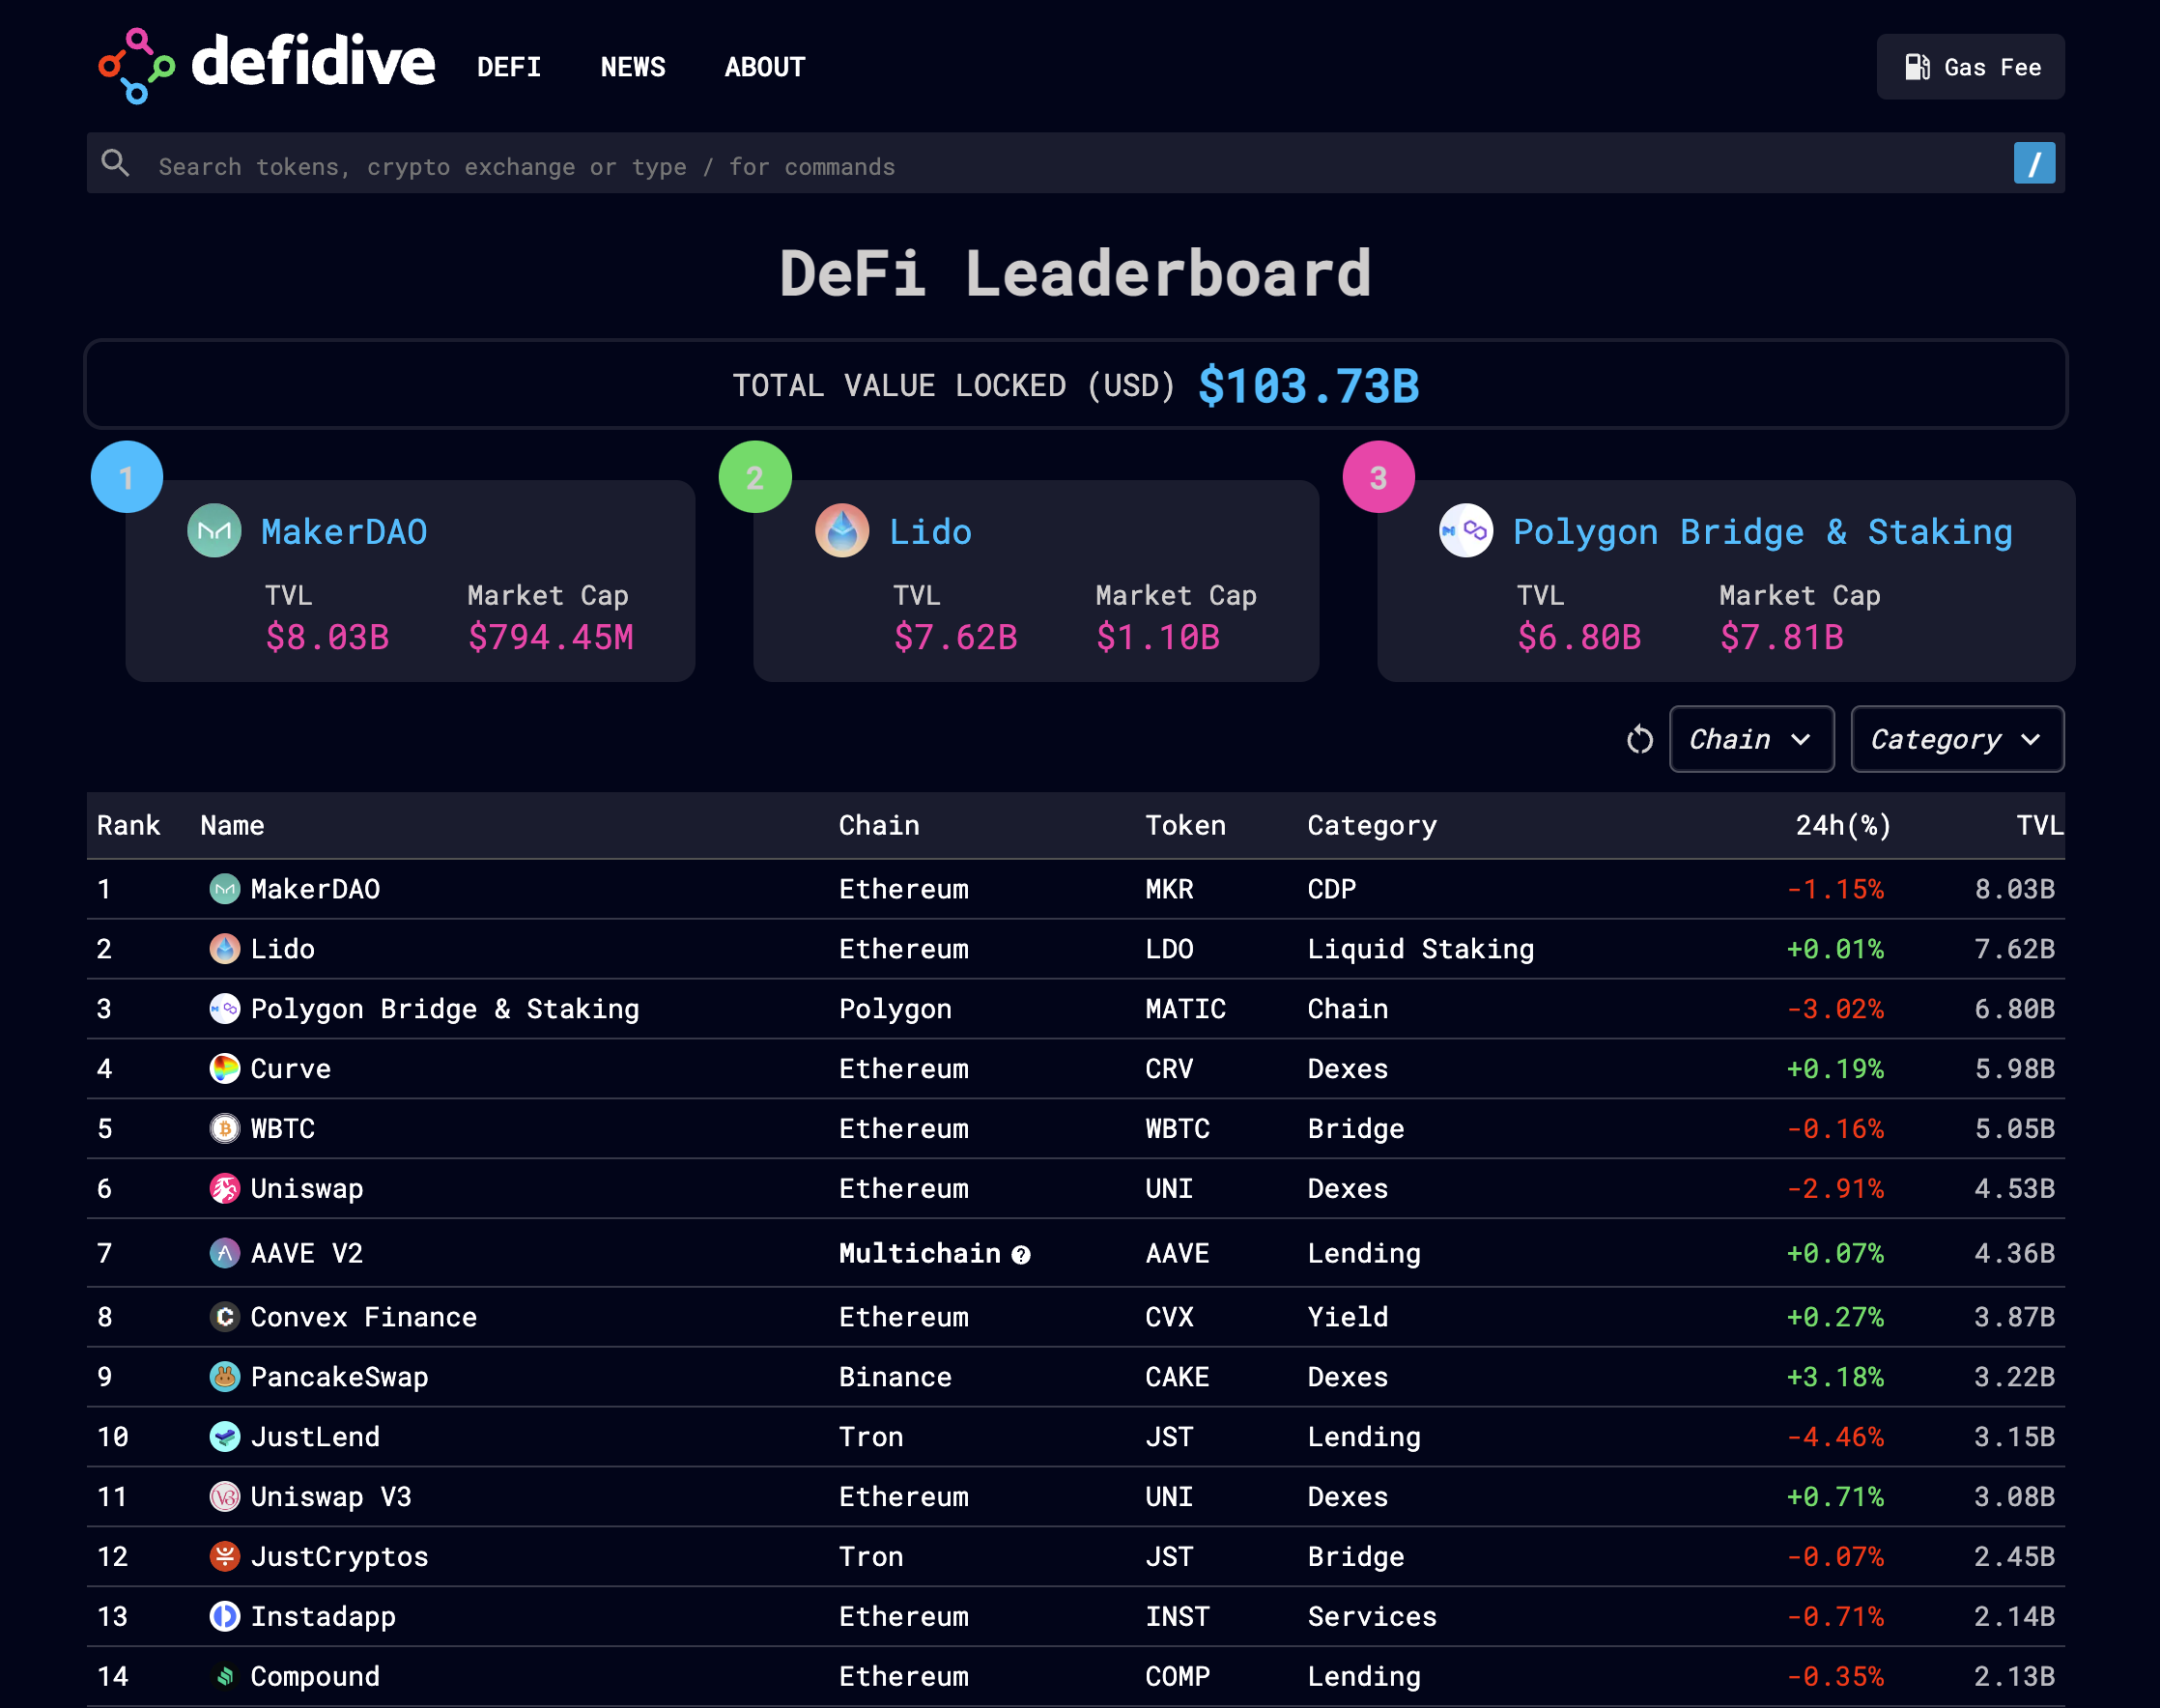
Task: Click the Curve rainbow icon
Action: tap(225, 1069)
